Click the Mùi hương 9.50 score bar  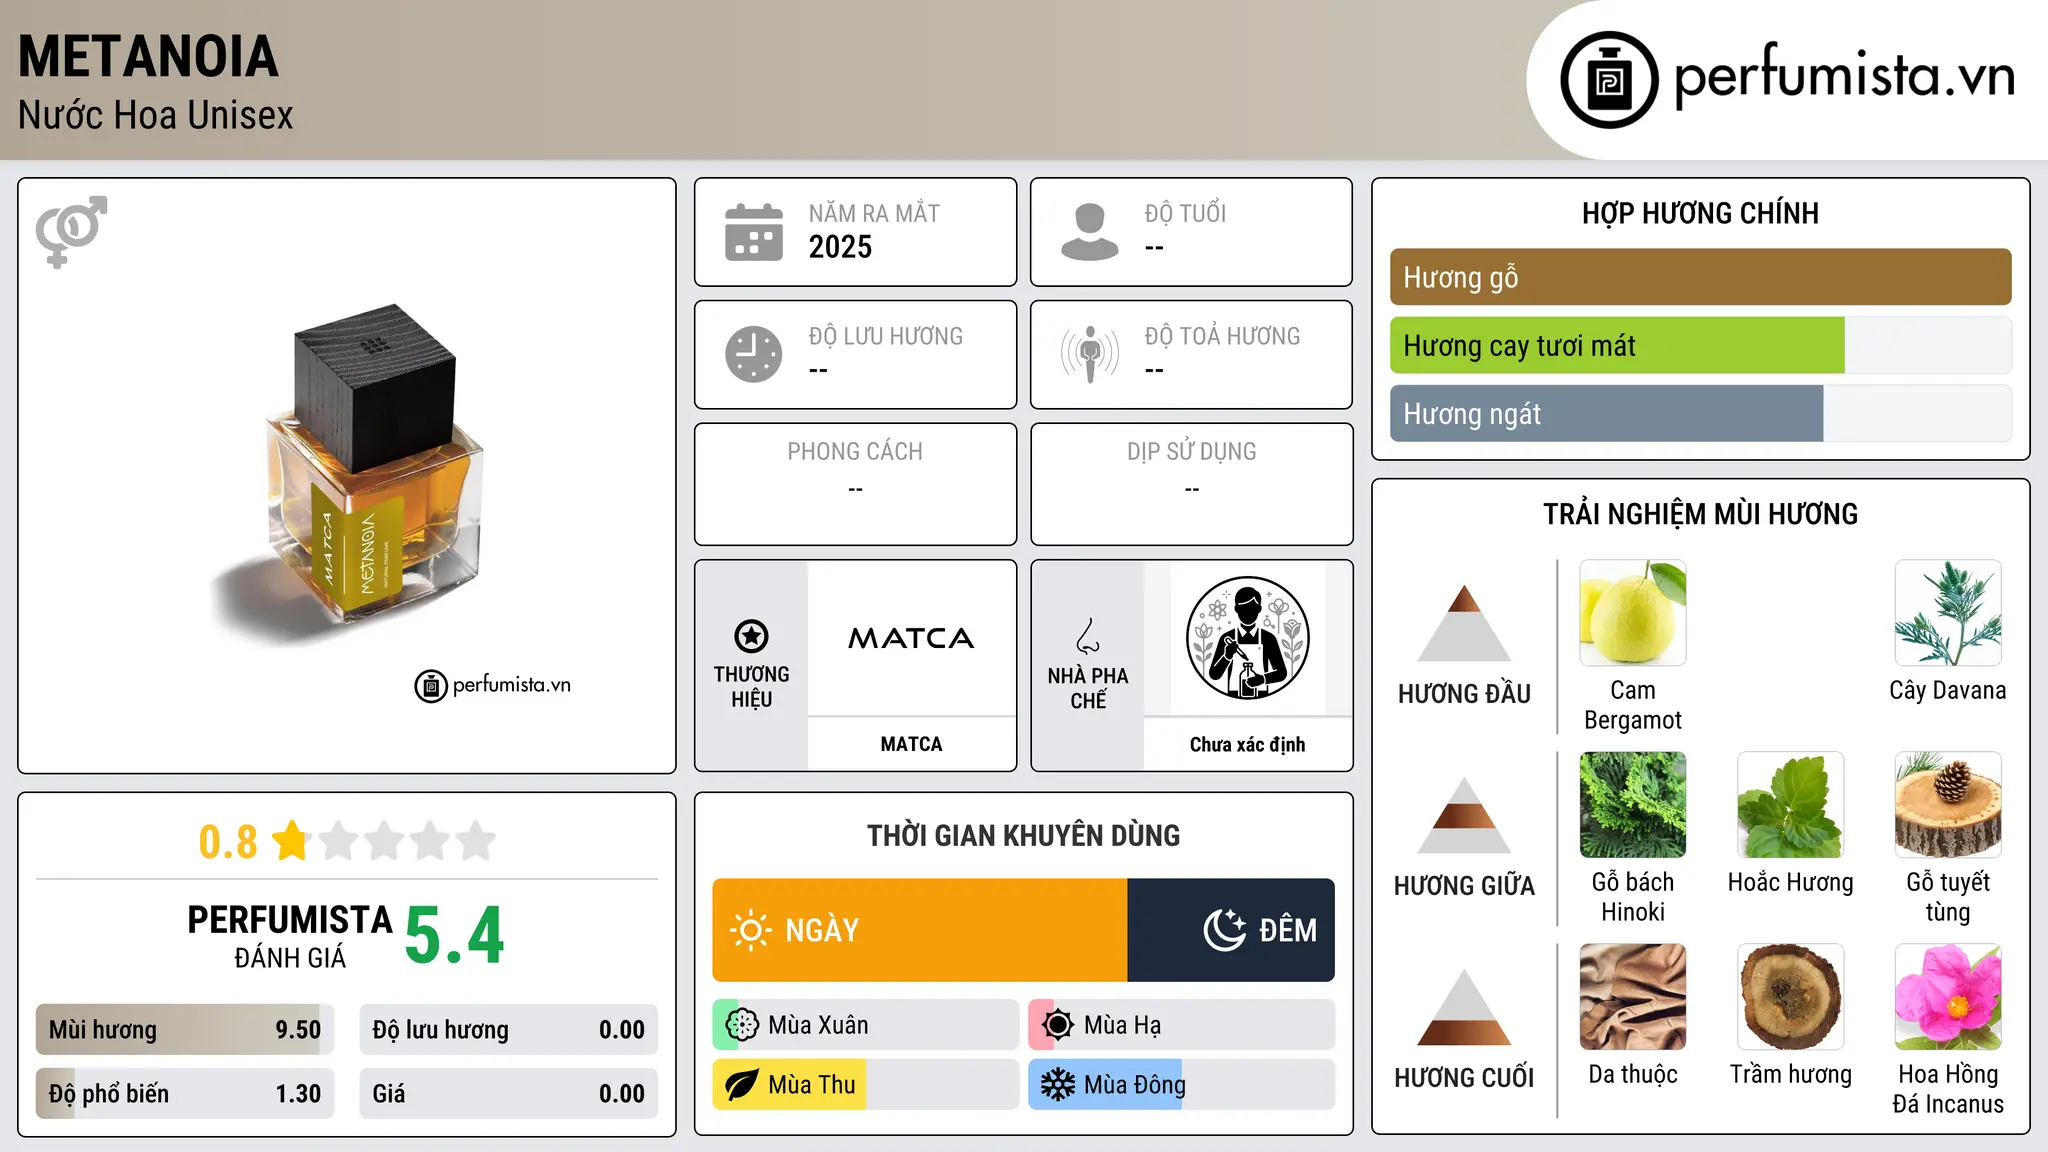click(185, 1029)
